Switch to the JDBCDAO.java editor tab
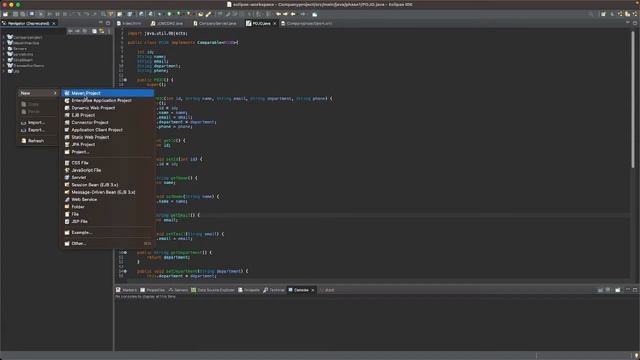Screen dimensions: 640x360 [x=167, y=24]
